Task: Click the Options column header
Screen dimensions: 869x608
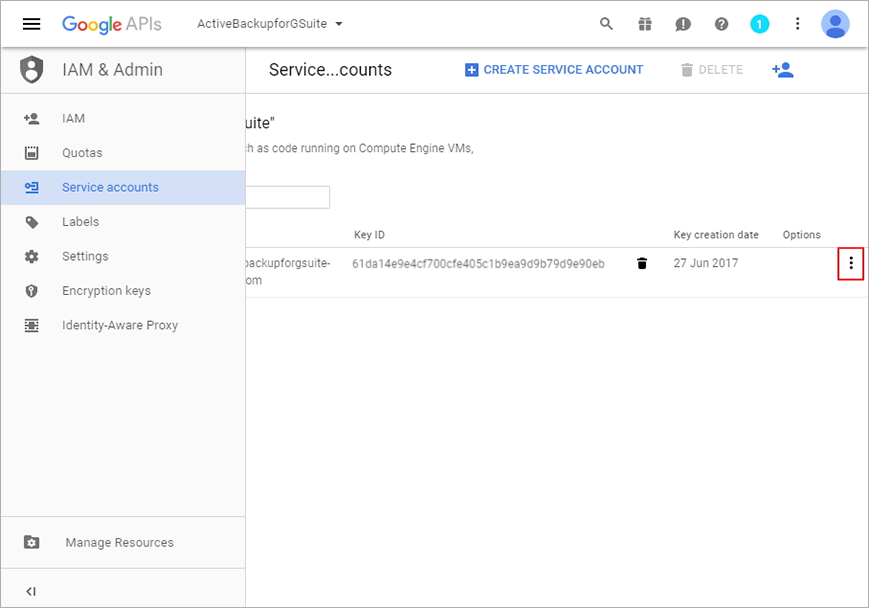Action: click(x=801, y=234)
